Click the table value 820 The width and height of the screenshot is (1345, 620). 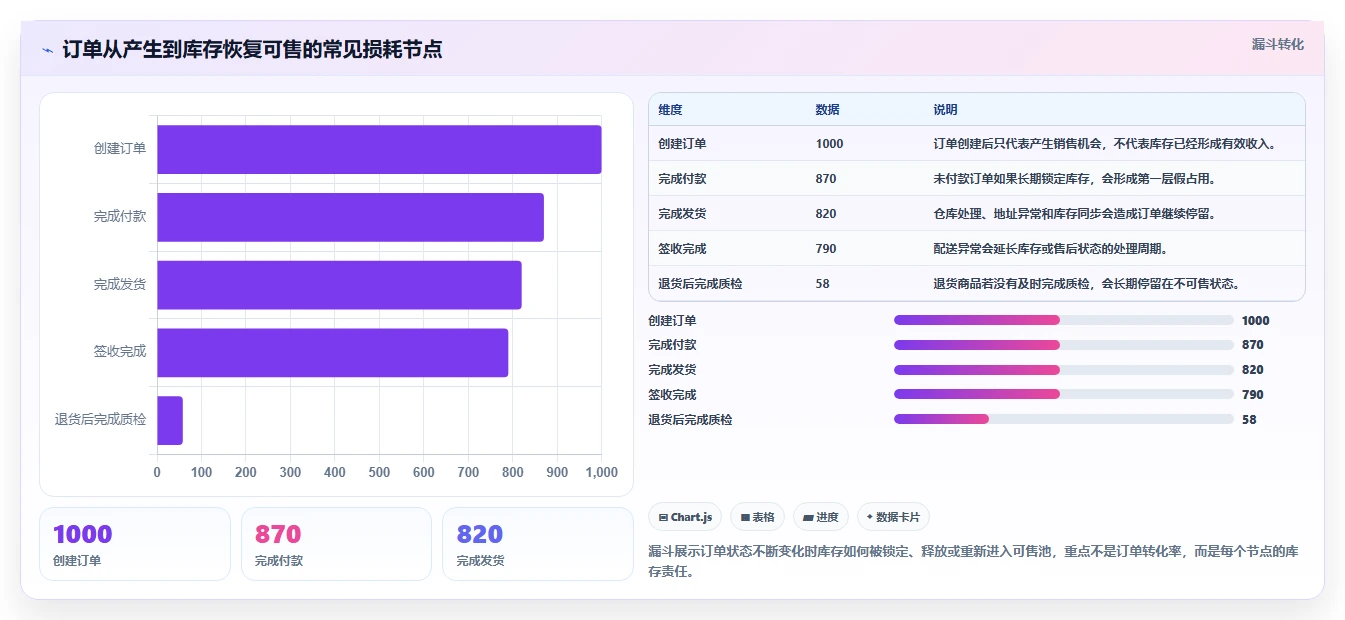[826, 214]
